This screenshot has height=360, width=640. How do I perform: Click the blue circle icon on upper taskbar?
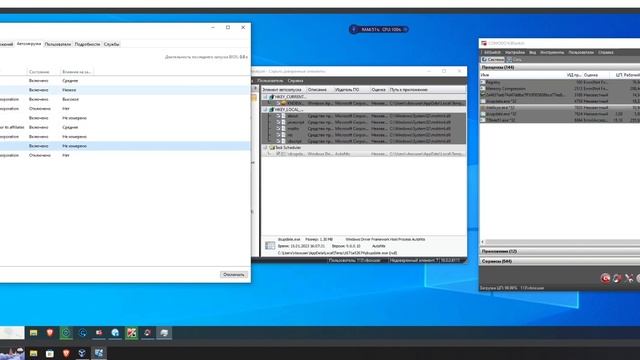82,333
